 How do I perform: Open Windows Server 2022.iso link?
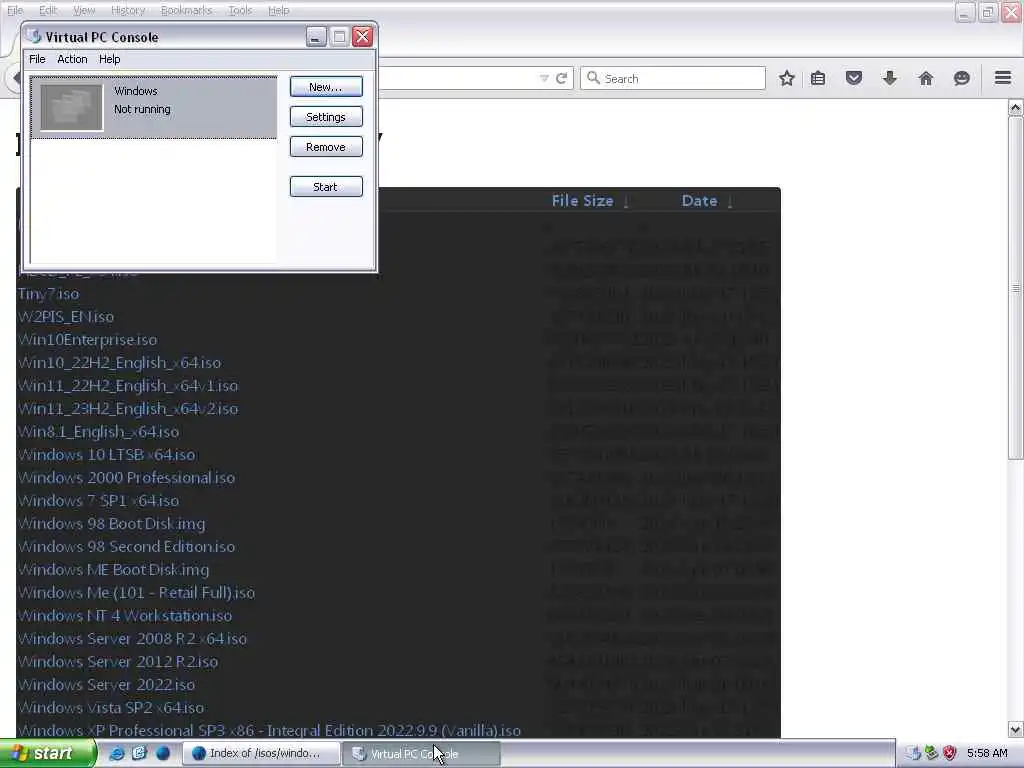tap(107, 684)
